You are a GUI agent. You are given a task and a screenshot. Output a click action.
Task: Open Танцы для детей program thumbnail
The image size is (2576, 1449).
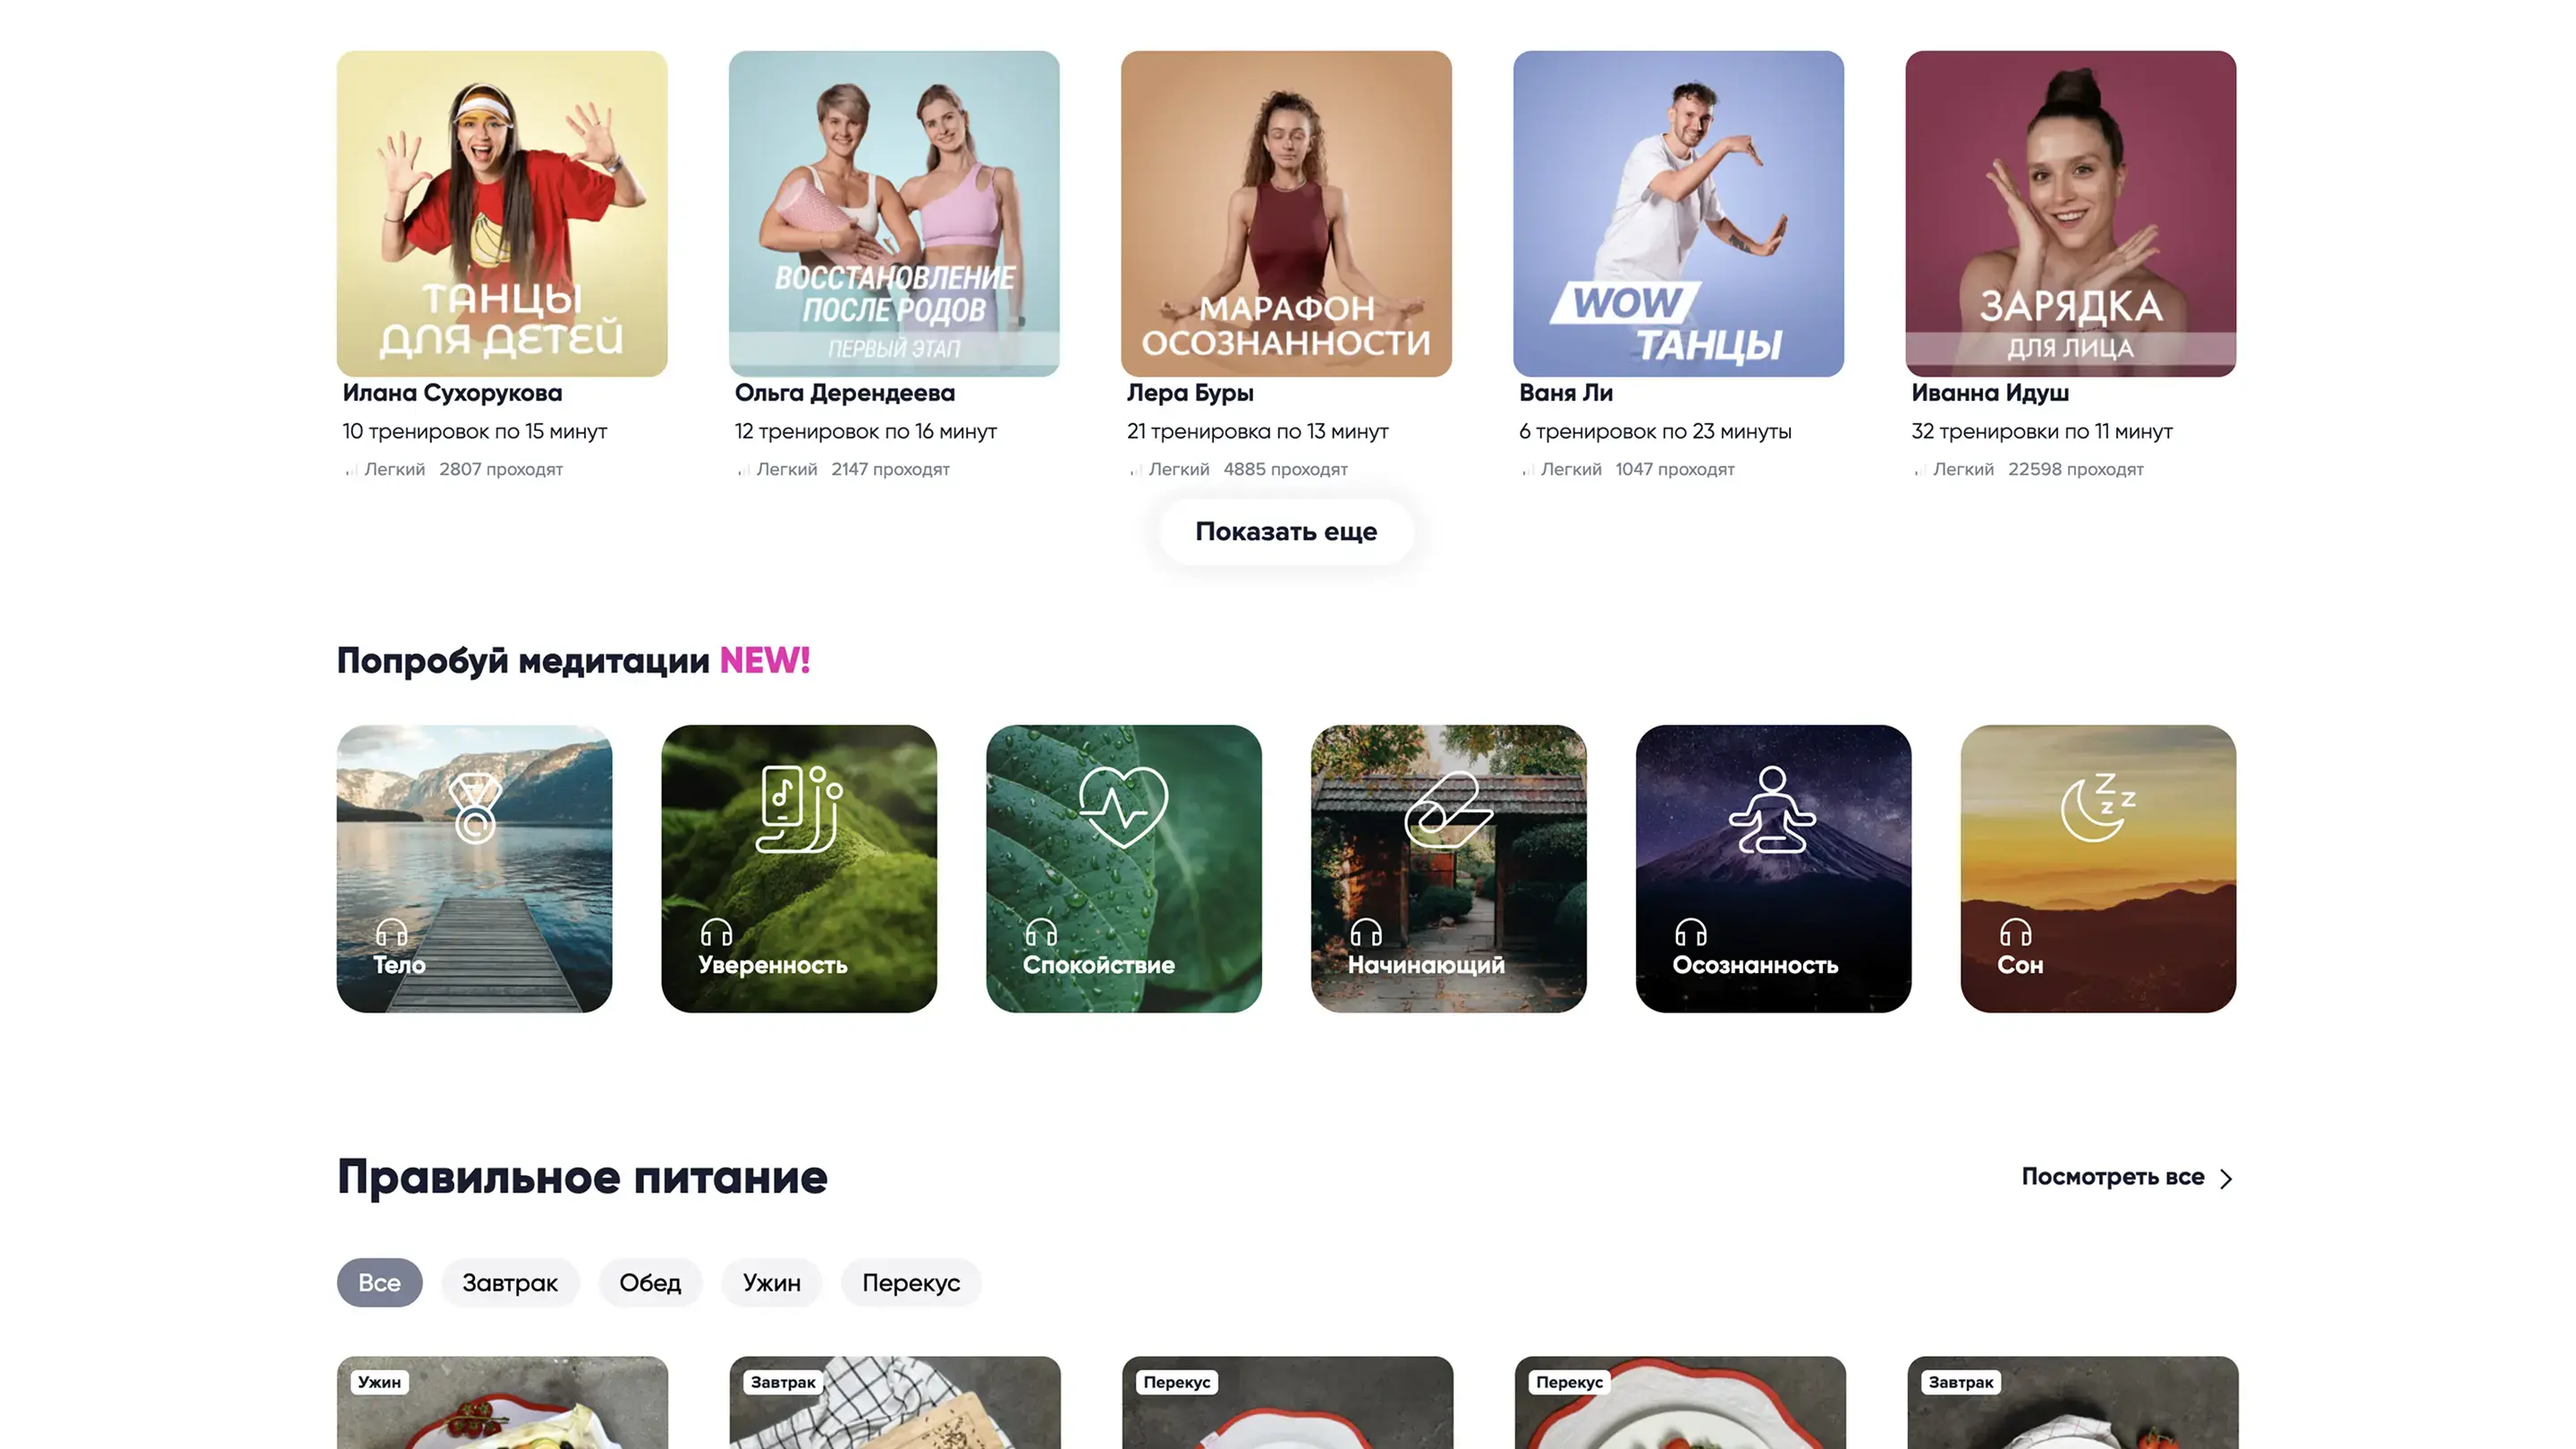coord(502,213)
